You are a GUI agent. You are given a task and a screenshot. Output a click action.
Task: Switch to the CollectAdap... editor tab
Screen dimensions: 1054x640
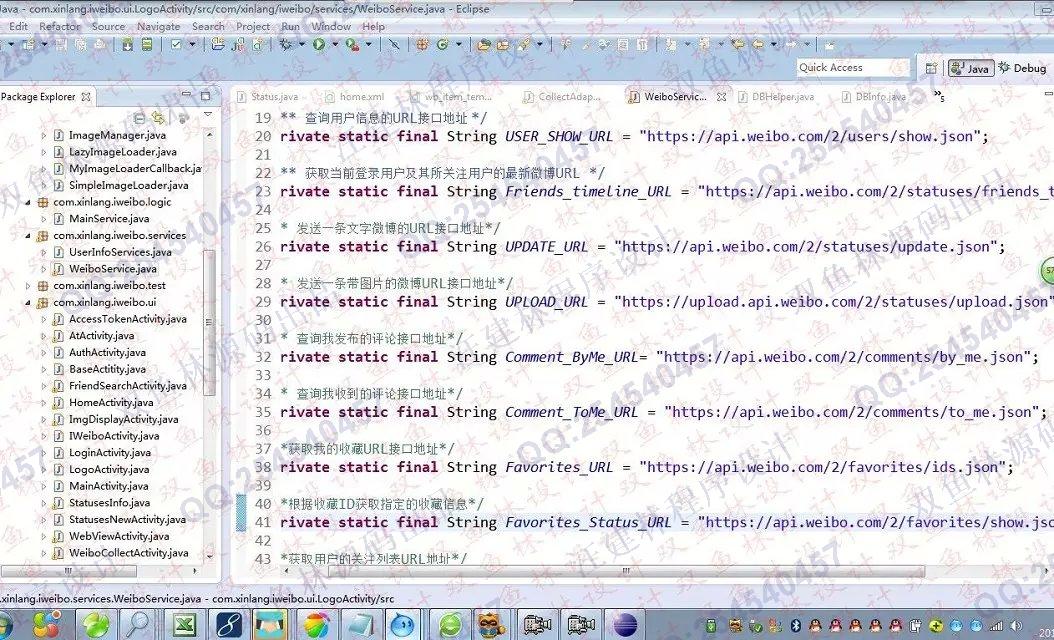tap(563, 97)
